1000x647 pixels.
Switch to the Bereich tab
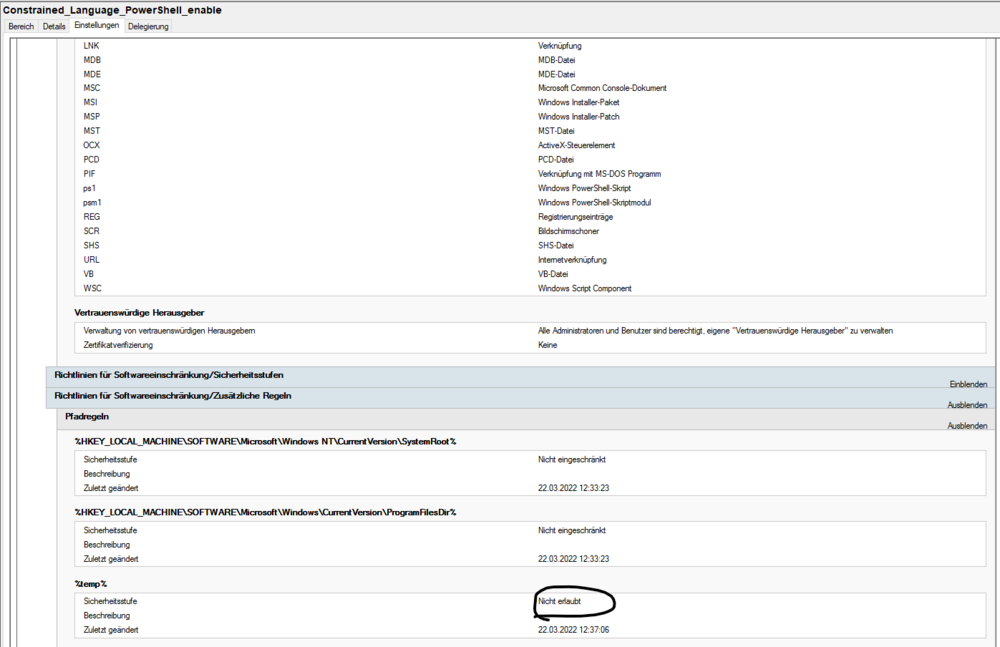tap(21, 26)
